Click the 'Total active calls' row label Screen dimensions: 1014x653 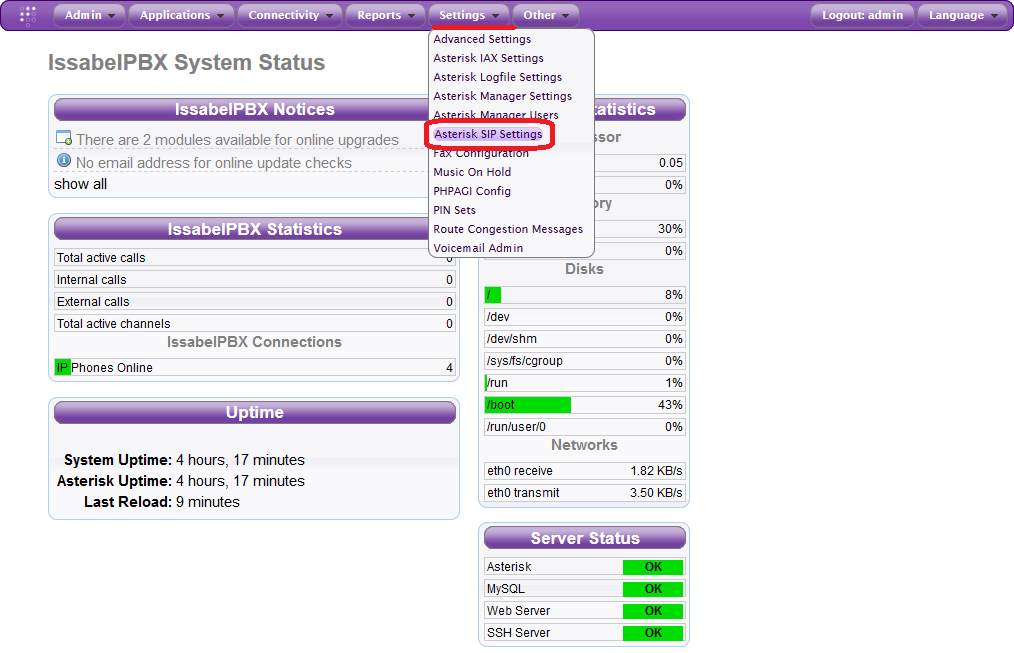(x=101, y=258)
